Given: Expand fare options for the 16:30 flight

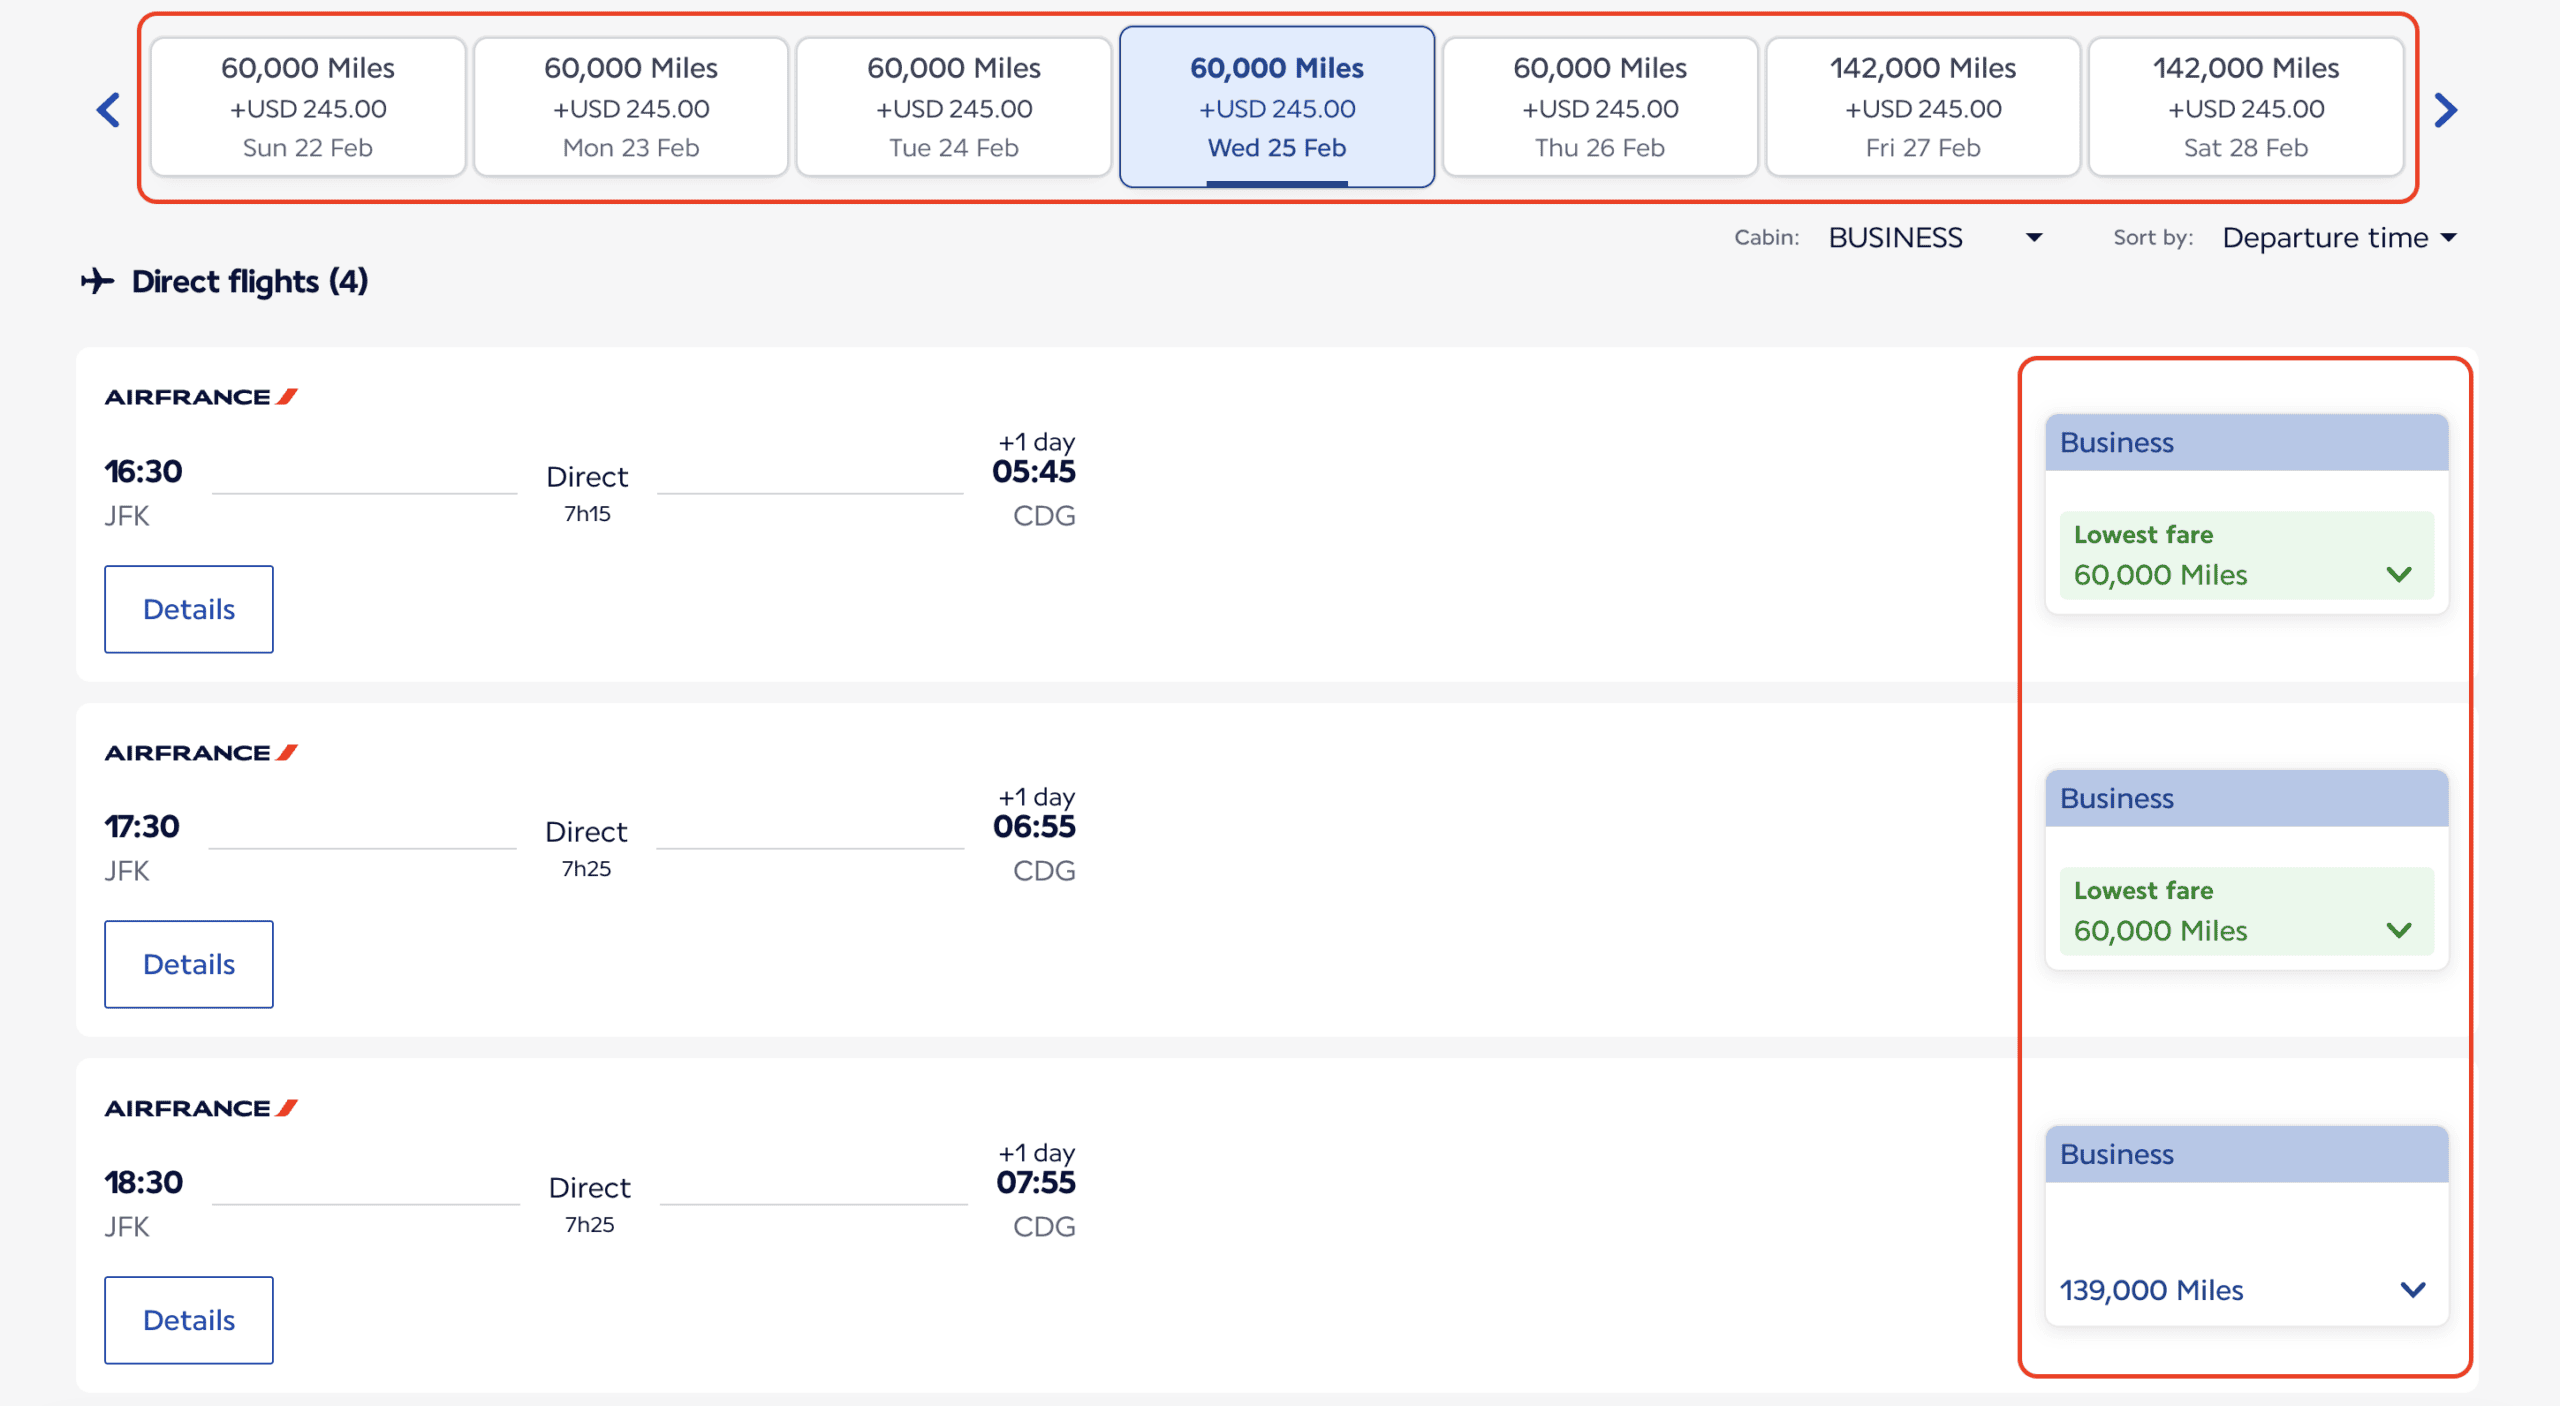Looking at the screenshot, I should [x=2400, y=575].
